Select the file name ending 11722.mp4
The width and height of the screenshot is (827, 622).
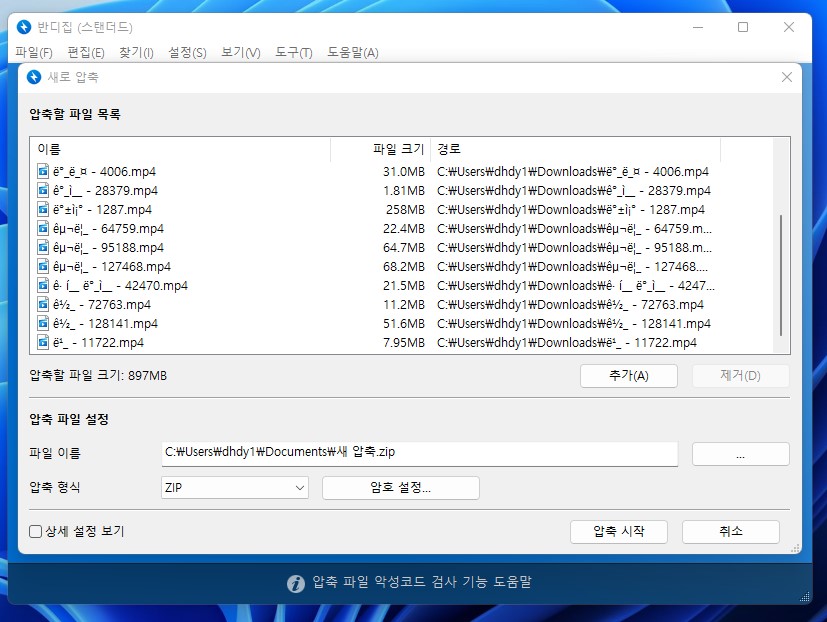(x=98, y=342)
